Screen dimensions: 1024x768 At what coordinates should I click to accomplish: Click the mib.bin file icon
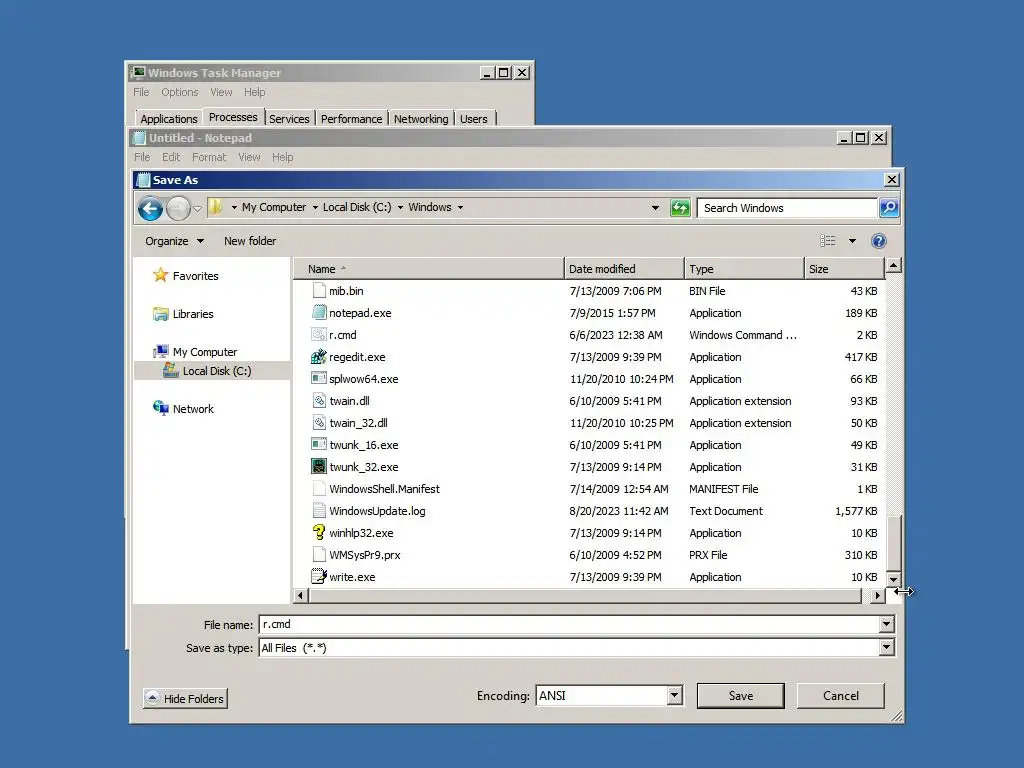coord(319,290)
